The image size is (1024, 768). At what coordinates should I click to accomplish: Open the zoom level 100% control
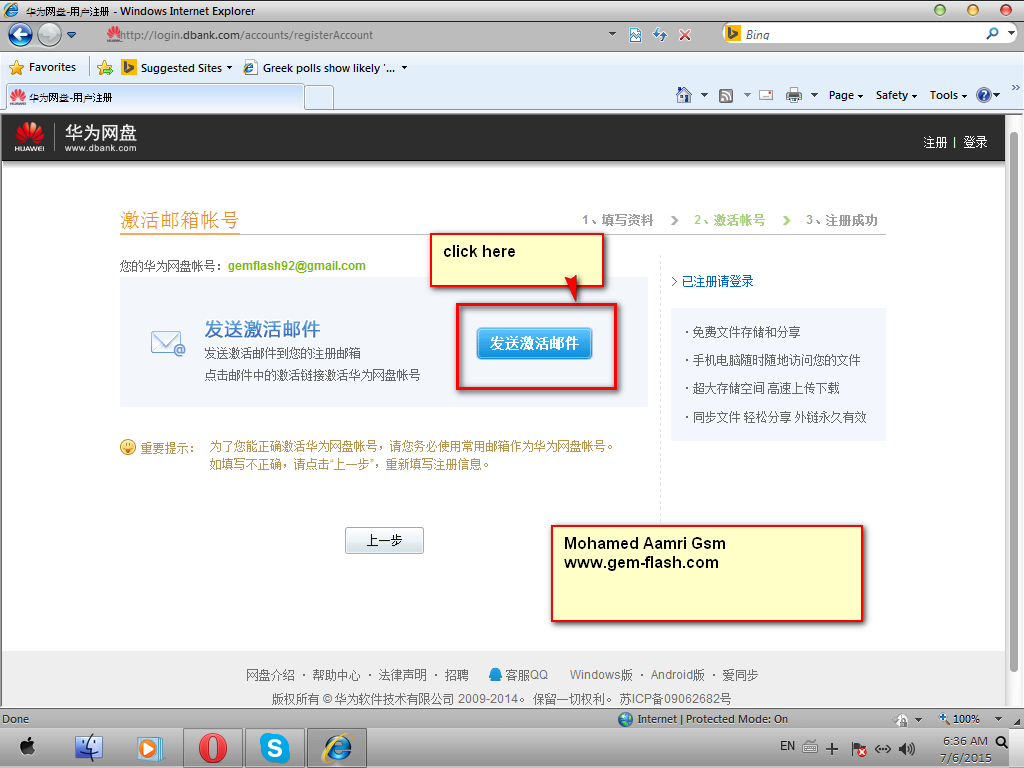pyautogui.click(x=969, y=719)
